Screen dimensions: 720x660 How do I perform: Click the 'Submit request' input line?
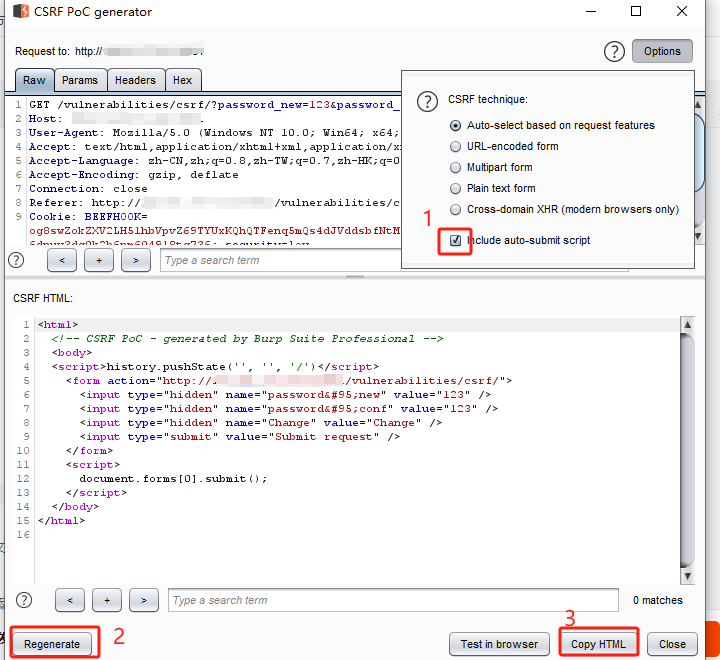pos(240,437)
